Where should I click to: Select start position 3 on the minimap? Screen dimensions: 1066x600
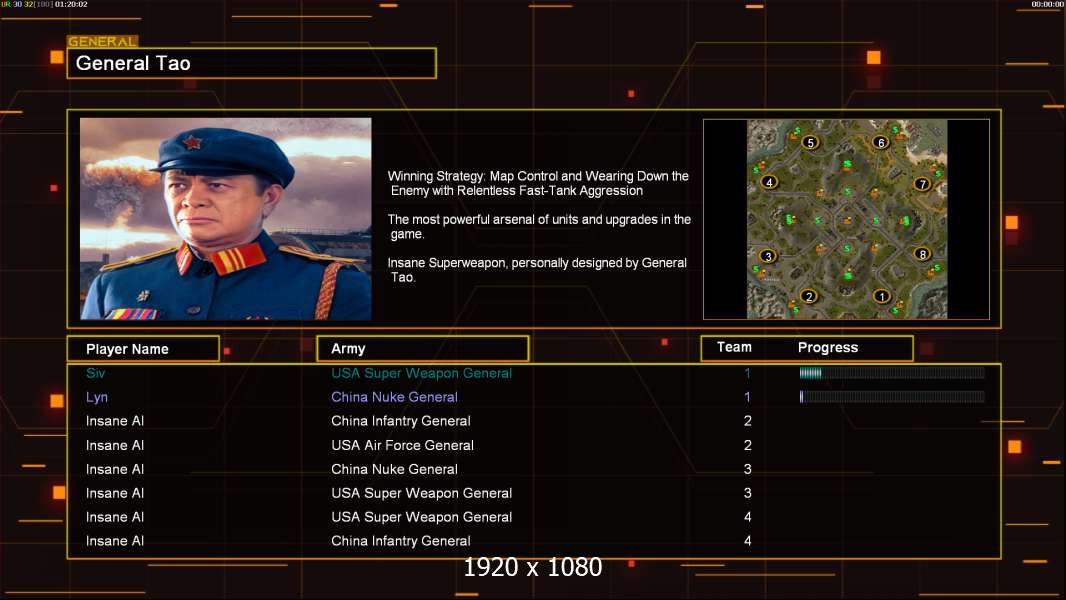pos(768,256)
